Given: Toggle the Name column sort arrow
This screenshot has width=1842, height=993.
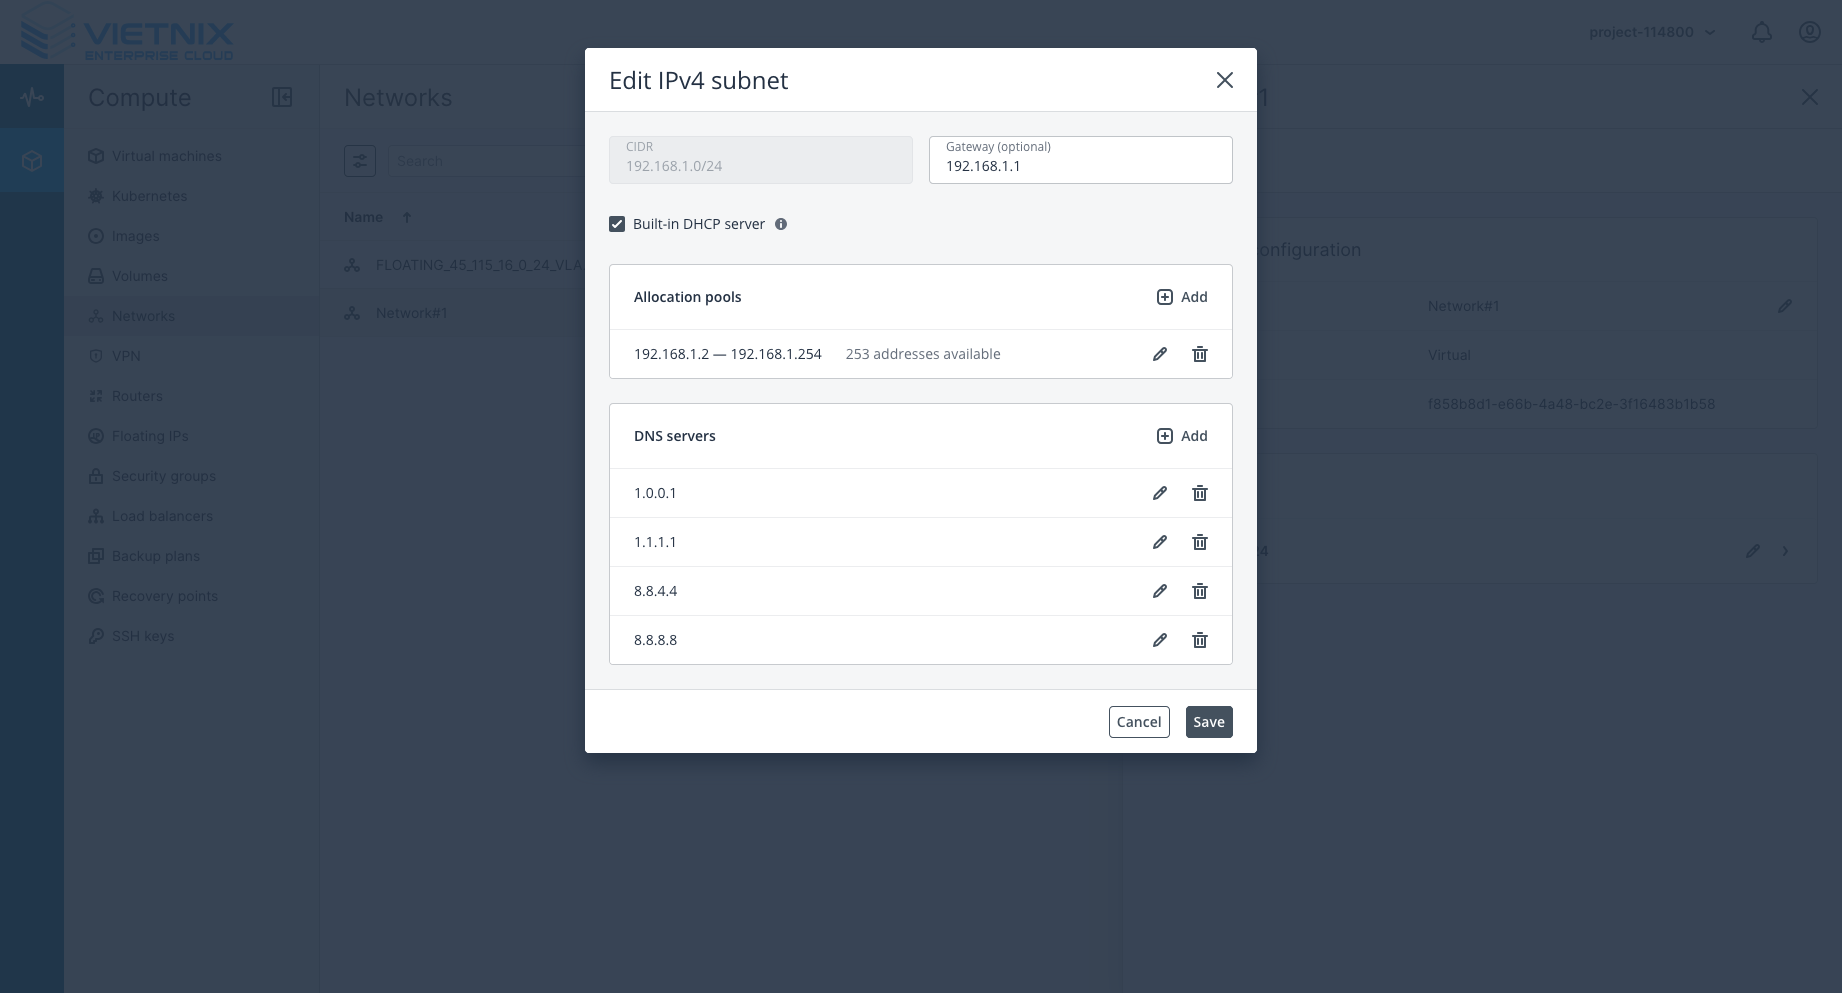Looking at the screenshot, I should click(407, 217).
